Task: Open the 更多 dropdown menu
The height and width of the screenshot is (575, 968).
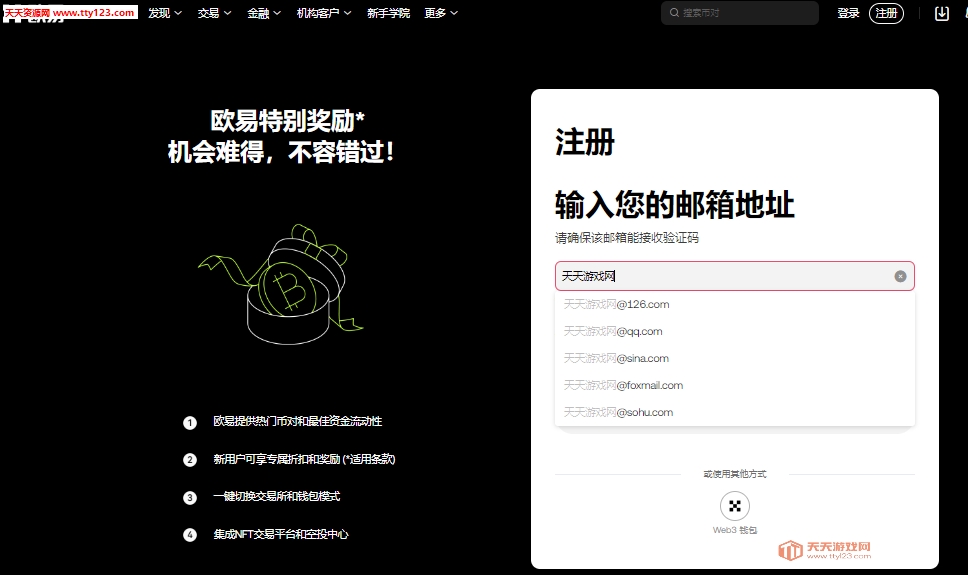Action: [441, 13]
